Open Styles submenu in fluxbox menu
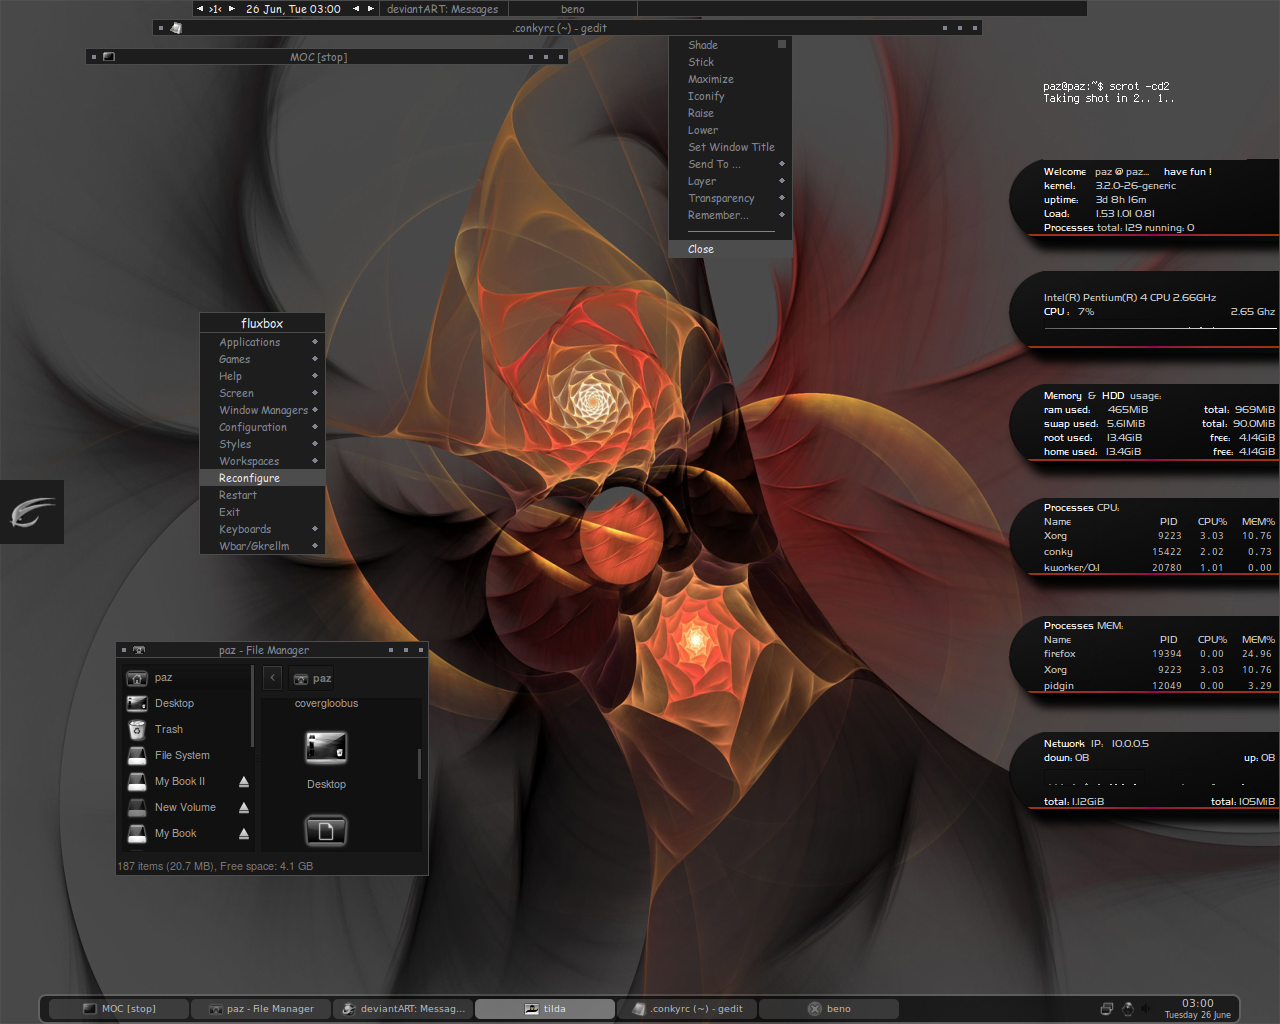The image size is (1280, 1024). click(x=262, y=444)
